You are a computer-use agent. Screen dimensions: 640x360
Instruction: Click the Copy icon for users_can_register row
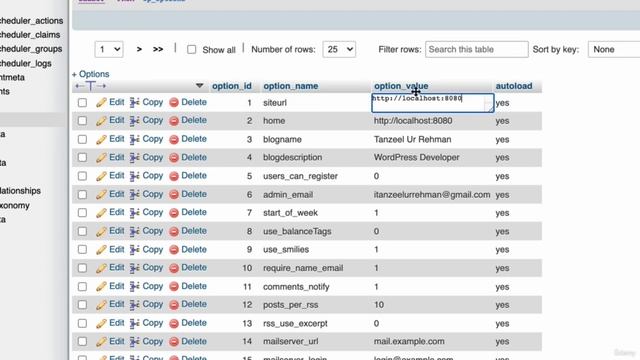[135, 176]
